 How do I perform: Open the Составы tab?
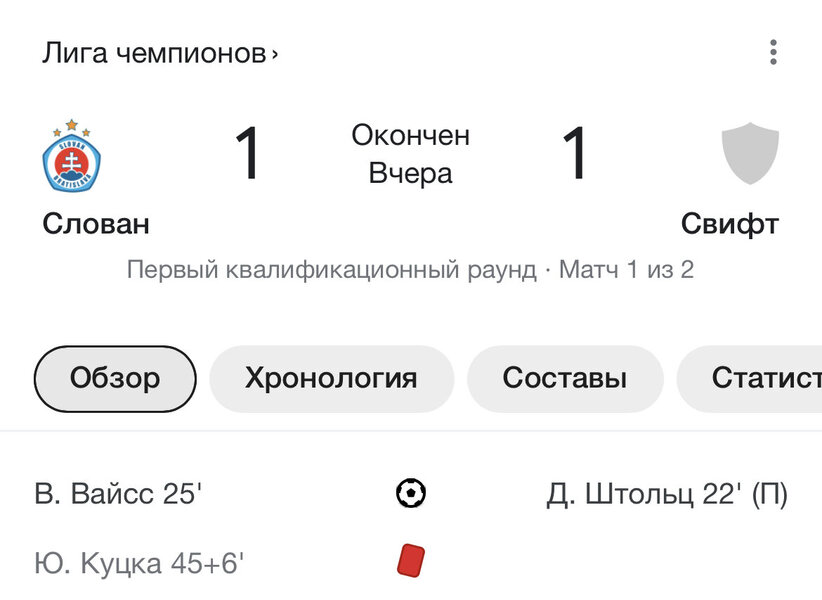pos(565,379)
